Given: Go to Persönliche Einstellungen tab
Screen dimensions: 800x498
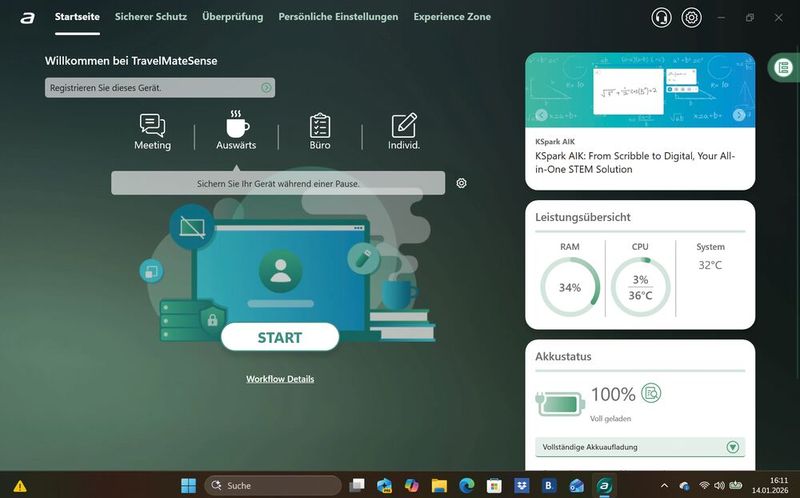Looking at the screenshot, I should point(338,17).
